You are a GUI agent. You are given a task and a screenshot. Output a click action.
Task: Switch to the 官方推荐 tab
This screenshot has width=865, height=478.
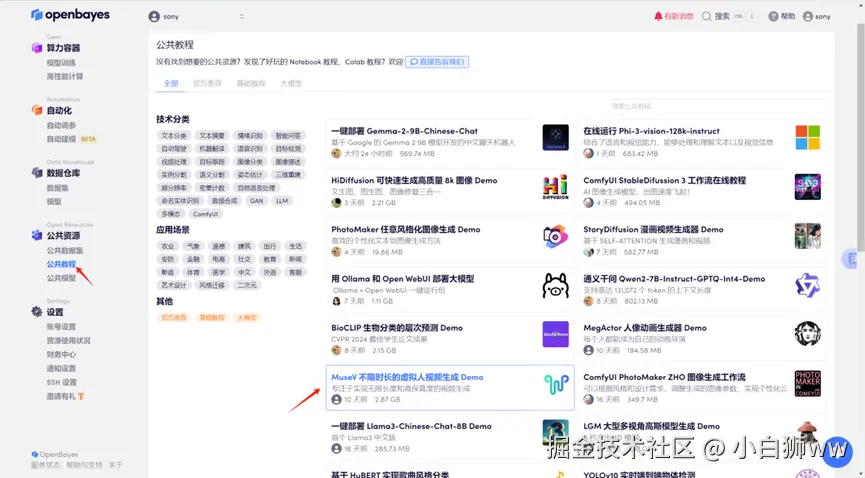[x=207, y=84]
